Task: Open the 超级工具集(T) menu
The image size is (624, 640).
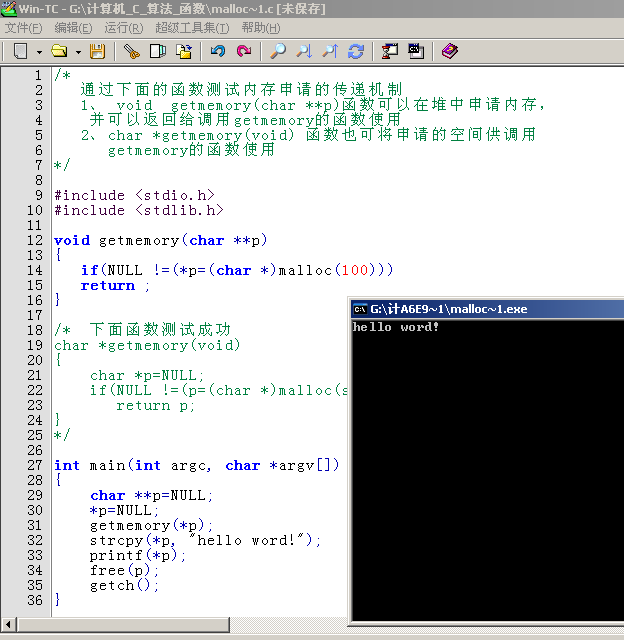Action: (192, 28)
